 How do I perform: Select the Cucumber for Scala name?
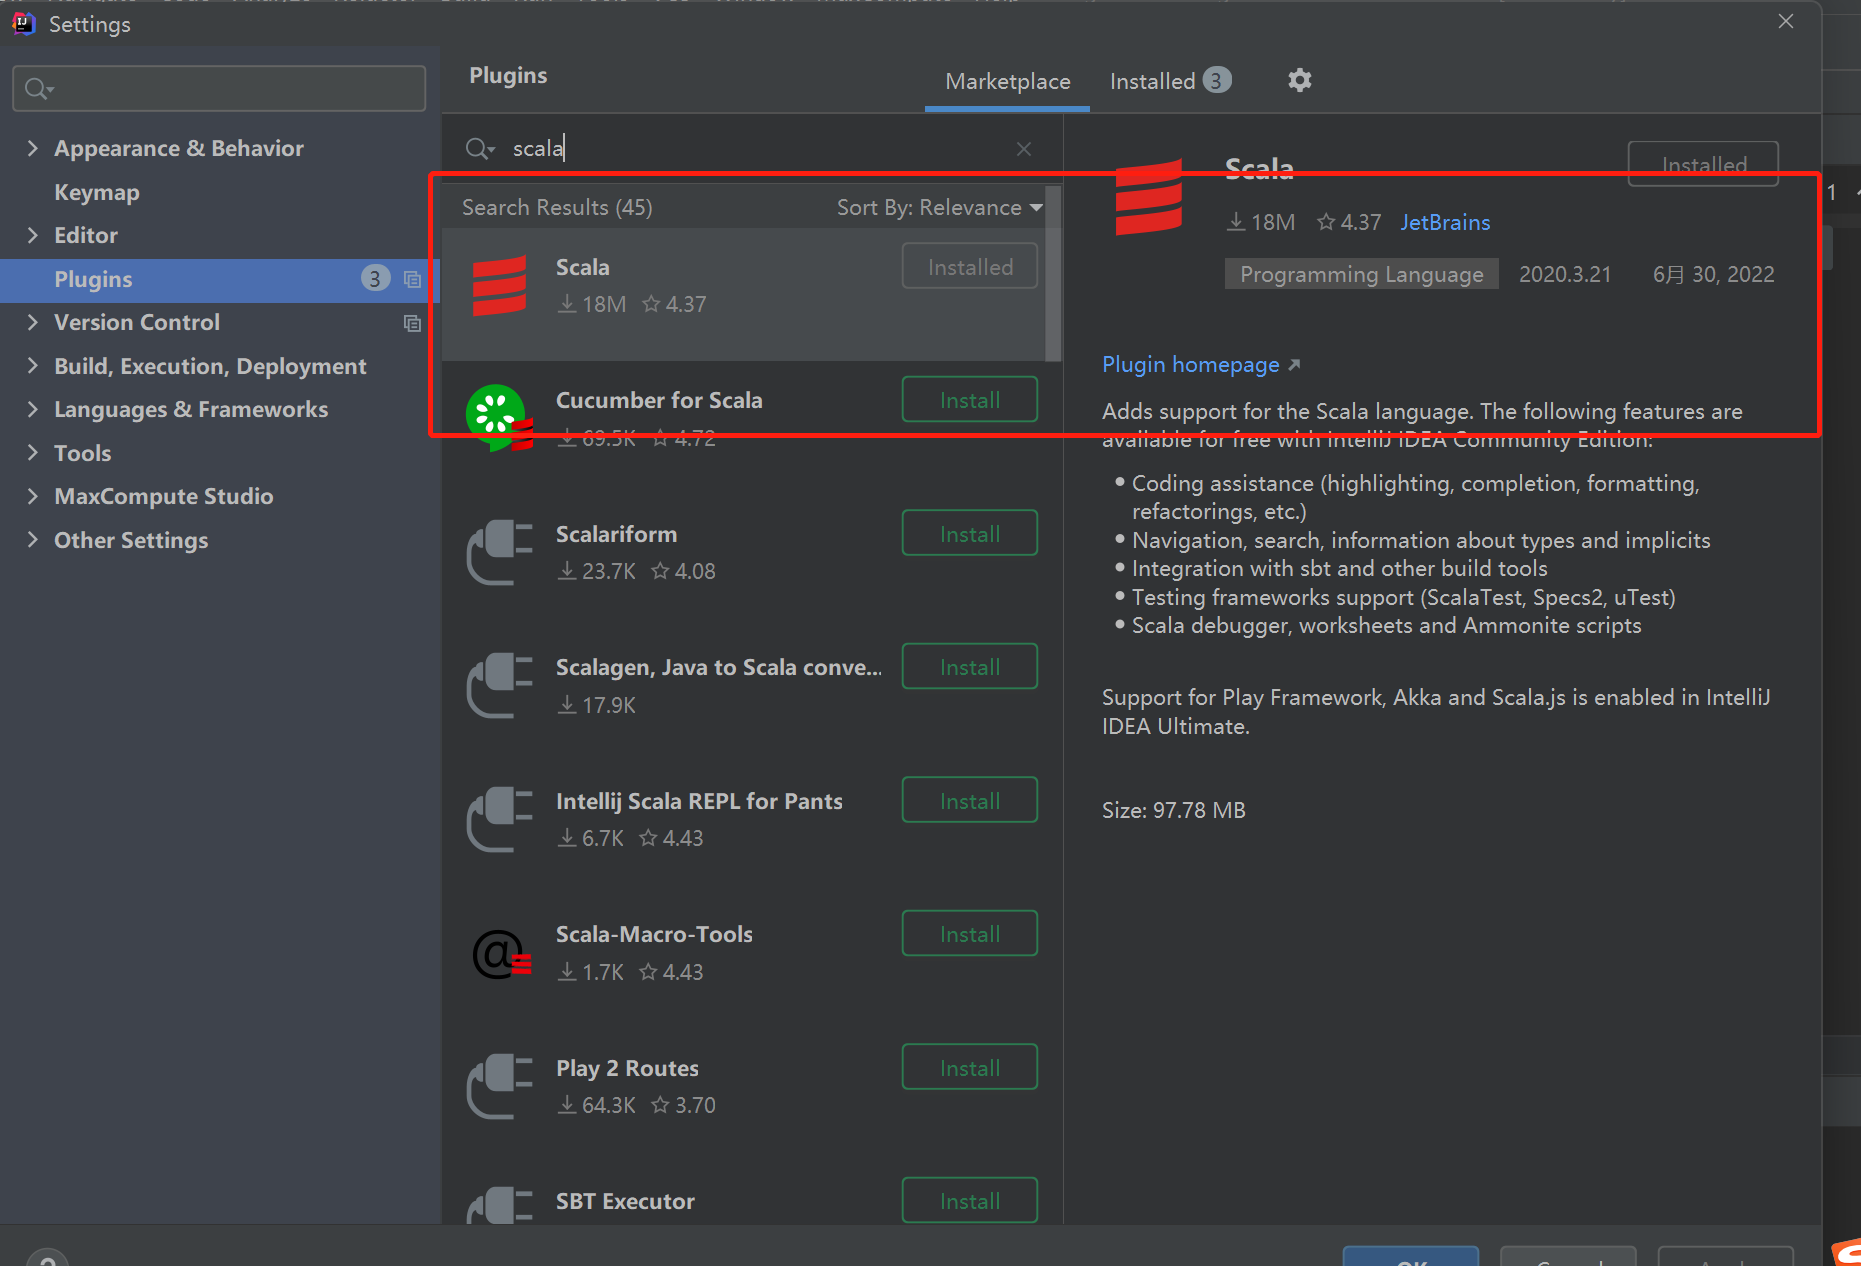(659, 400)
